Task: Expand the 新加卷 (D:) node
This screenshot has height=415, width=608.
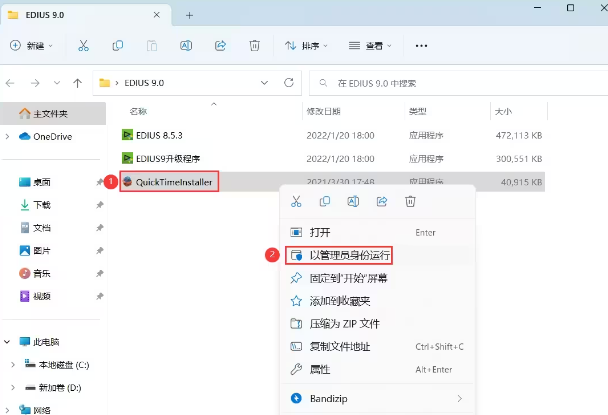Action: coord(13,387)
